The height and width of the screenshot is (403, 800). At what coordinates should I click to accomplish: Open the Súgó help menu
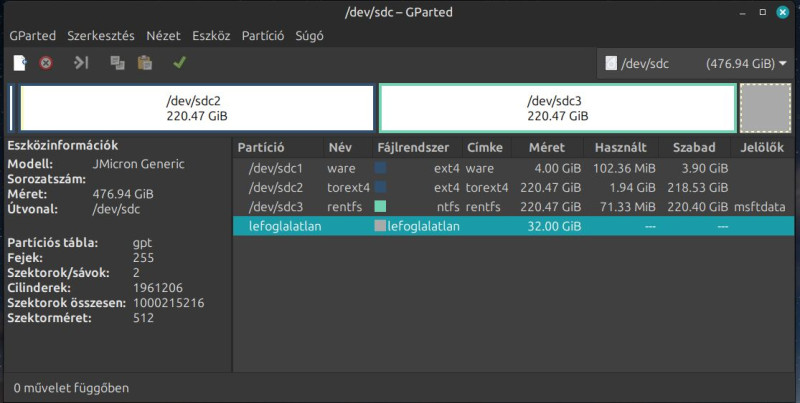[309, 36]
